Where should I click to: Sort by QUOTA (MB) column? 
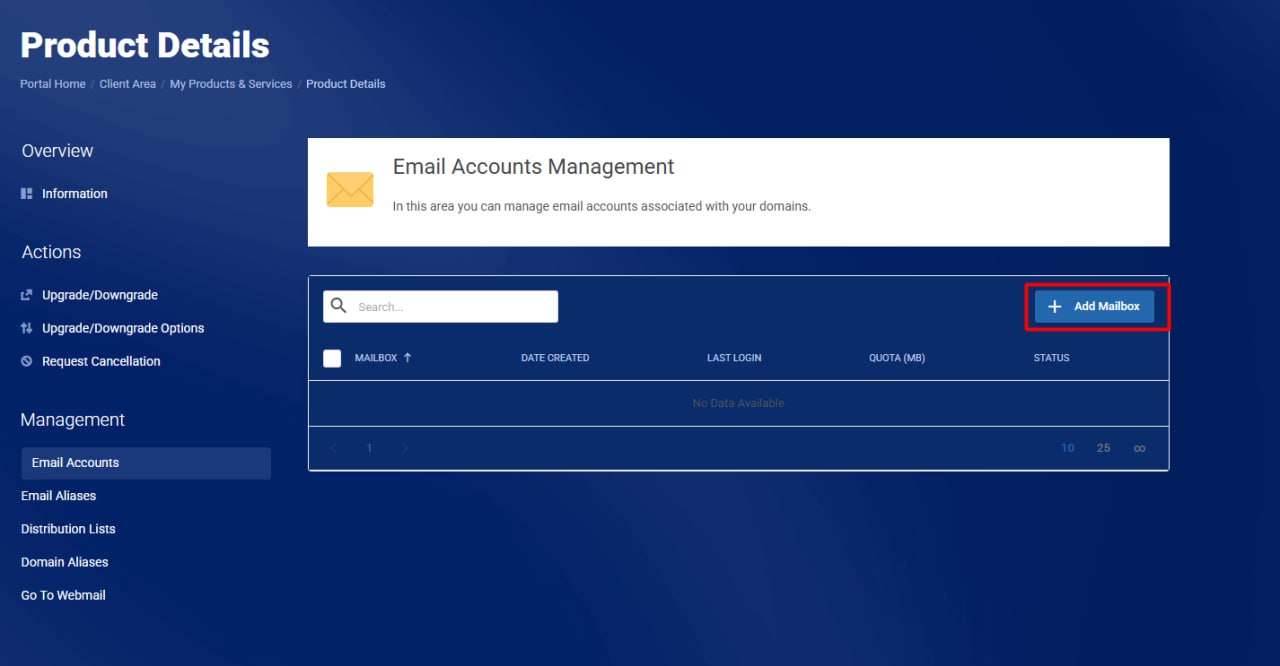click(x=897, y=358)
